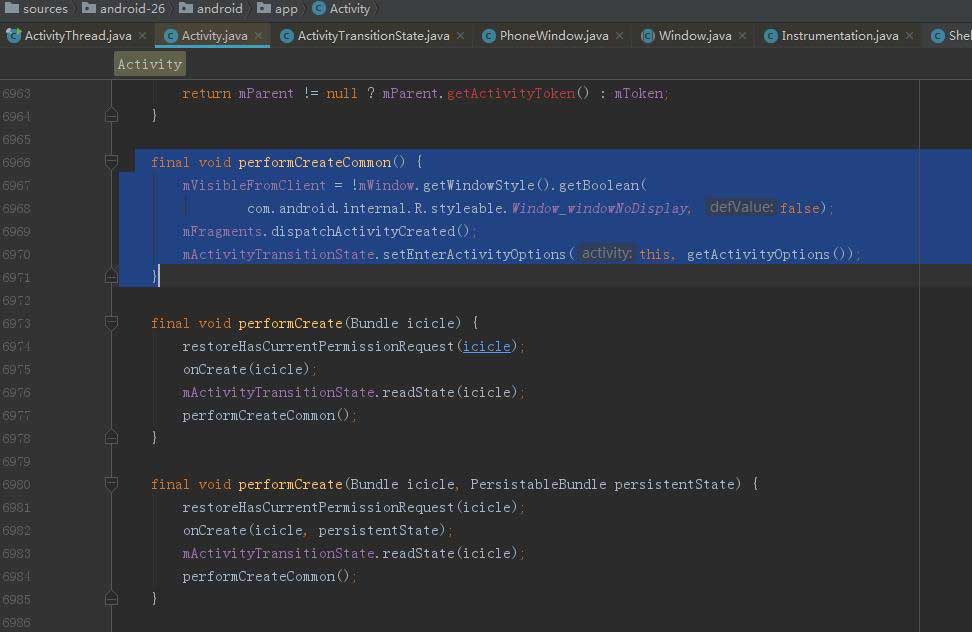Click the class icon on ActivityThread.java tab
The image size is (972, 632).
tap(13, 36)
